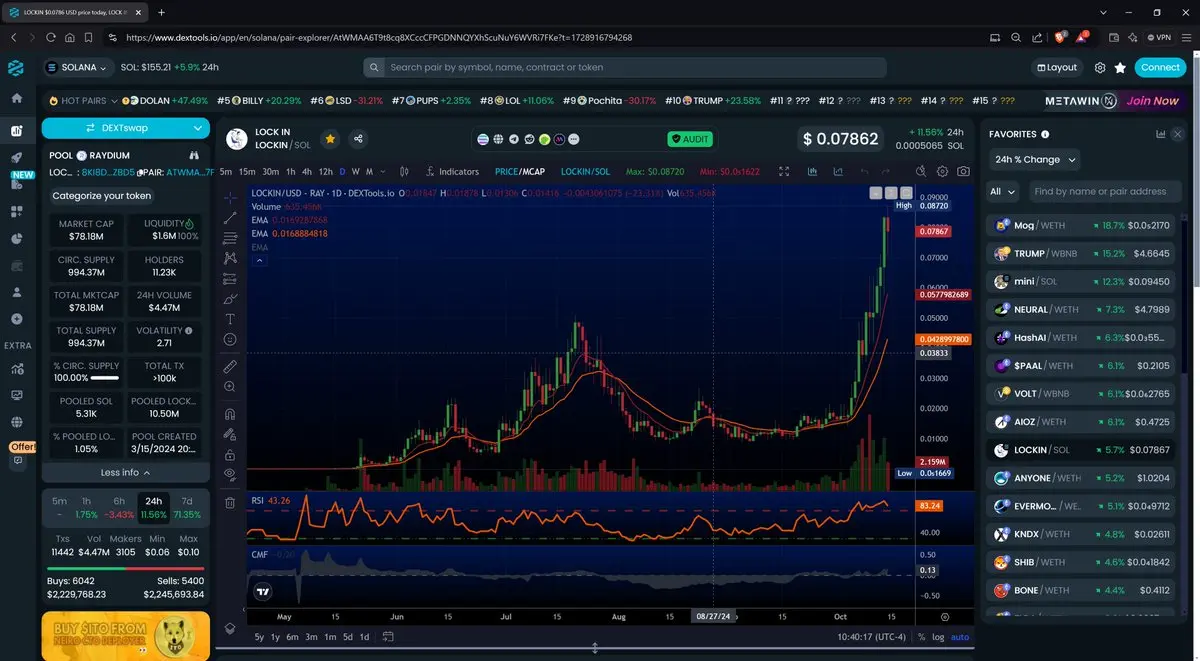
Task: Toggle auto scale on chart
Action: [x=960, y=637]
